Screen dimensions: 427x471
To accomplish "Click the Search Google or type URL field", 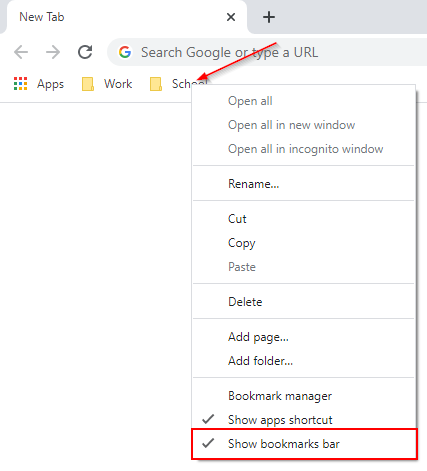I will [x=267, y=52].
